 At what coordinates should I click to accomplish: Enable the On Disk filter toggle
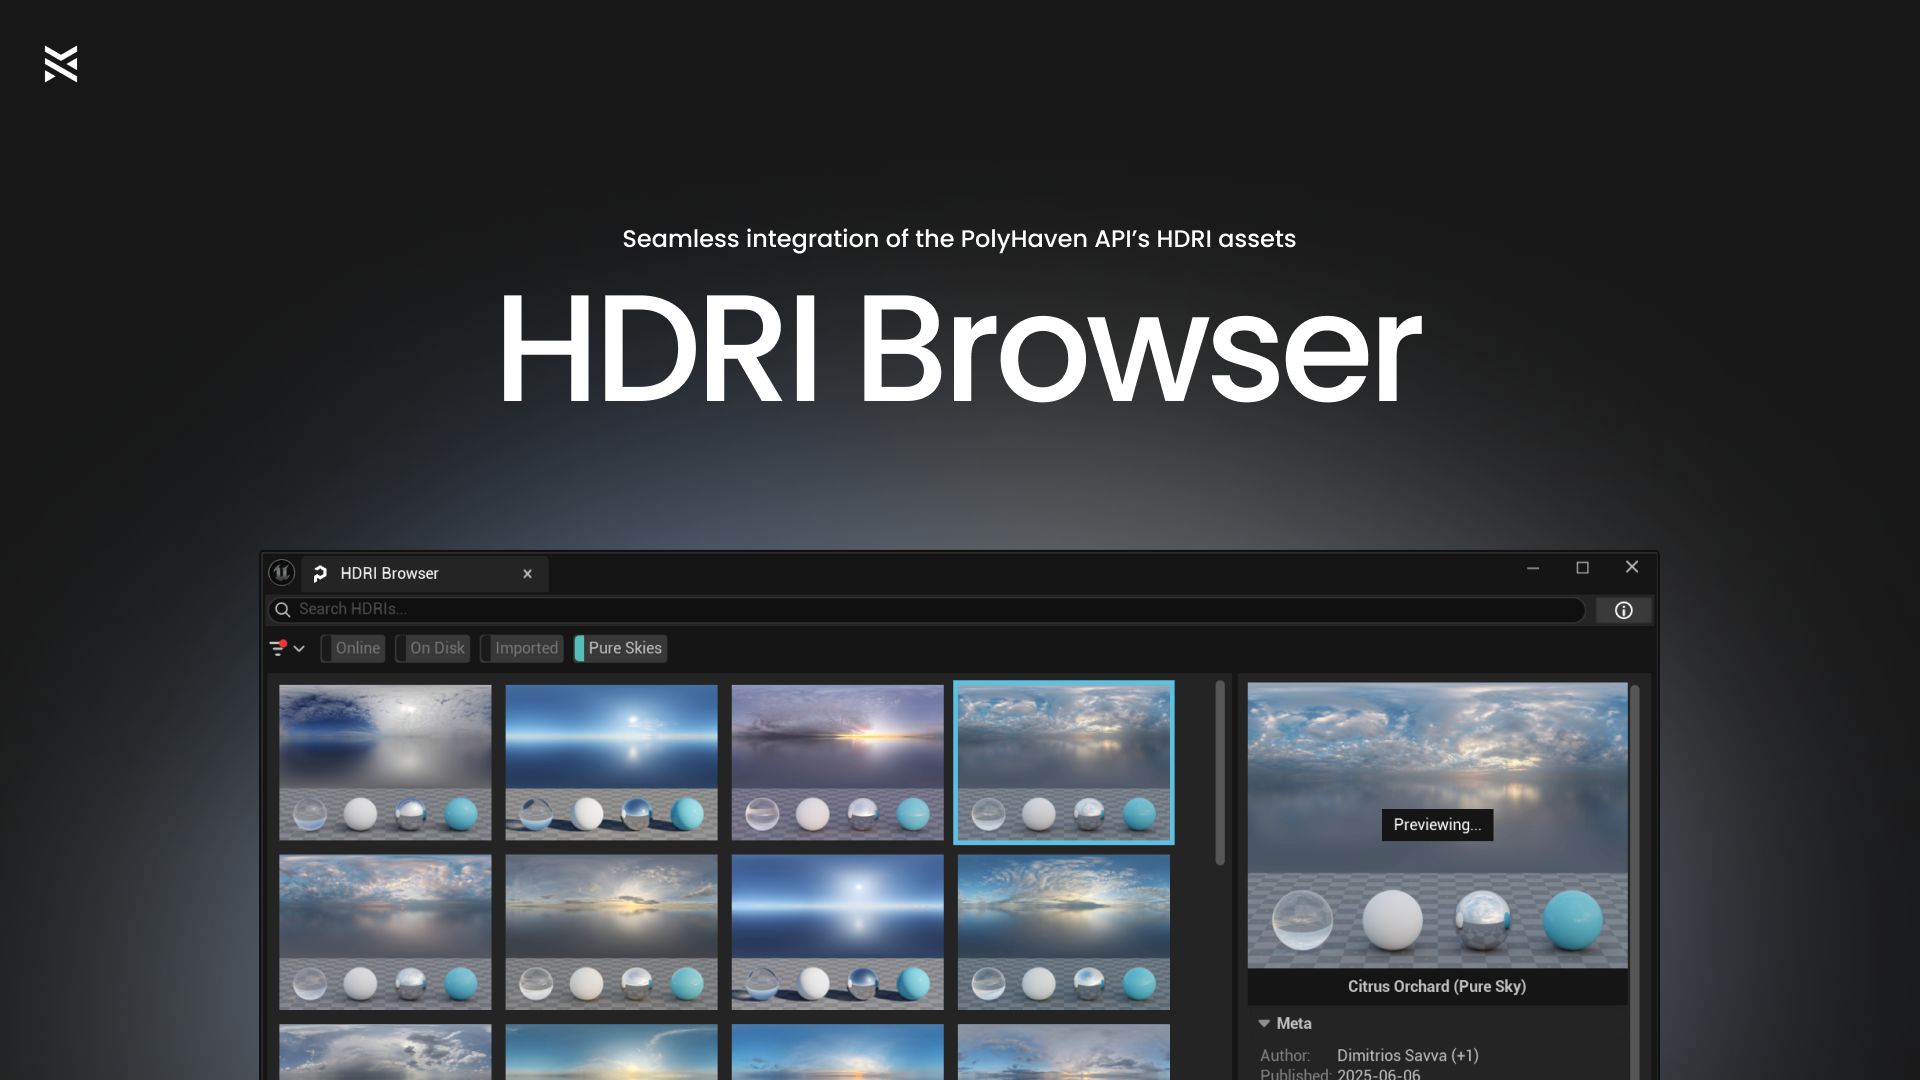(x=433, y=648)
